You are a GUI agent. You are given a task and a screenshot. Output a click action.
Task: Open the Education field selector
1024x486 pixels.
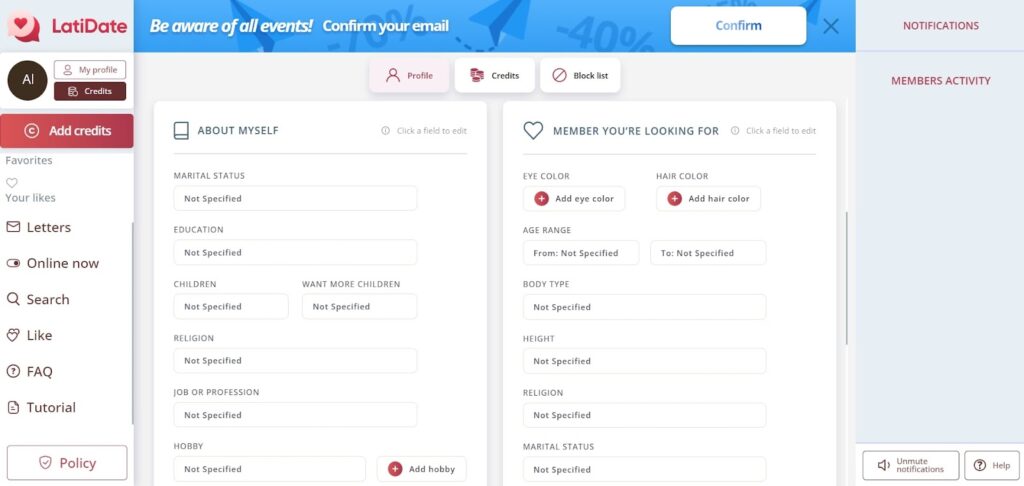pos(294,252)
